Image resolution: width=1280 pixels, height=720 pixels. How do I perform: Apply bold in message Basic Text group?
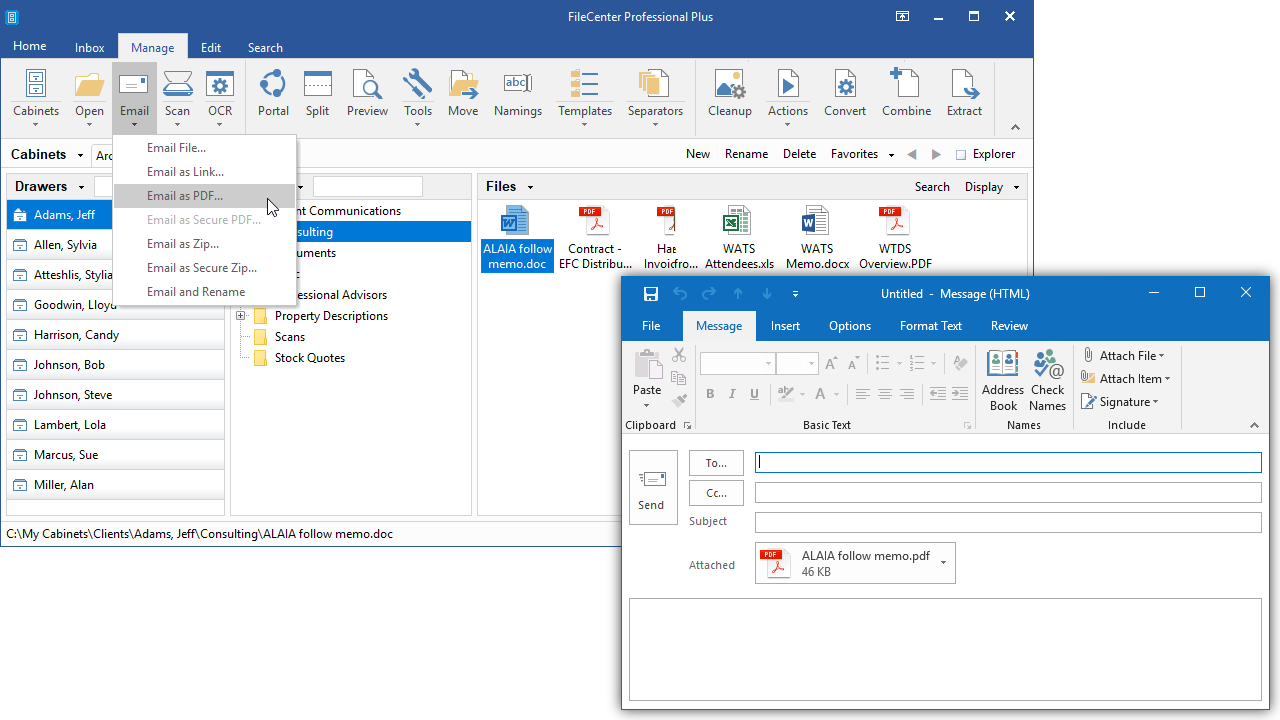point(710,394)
